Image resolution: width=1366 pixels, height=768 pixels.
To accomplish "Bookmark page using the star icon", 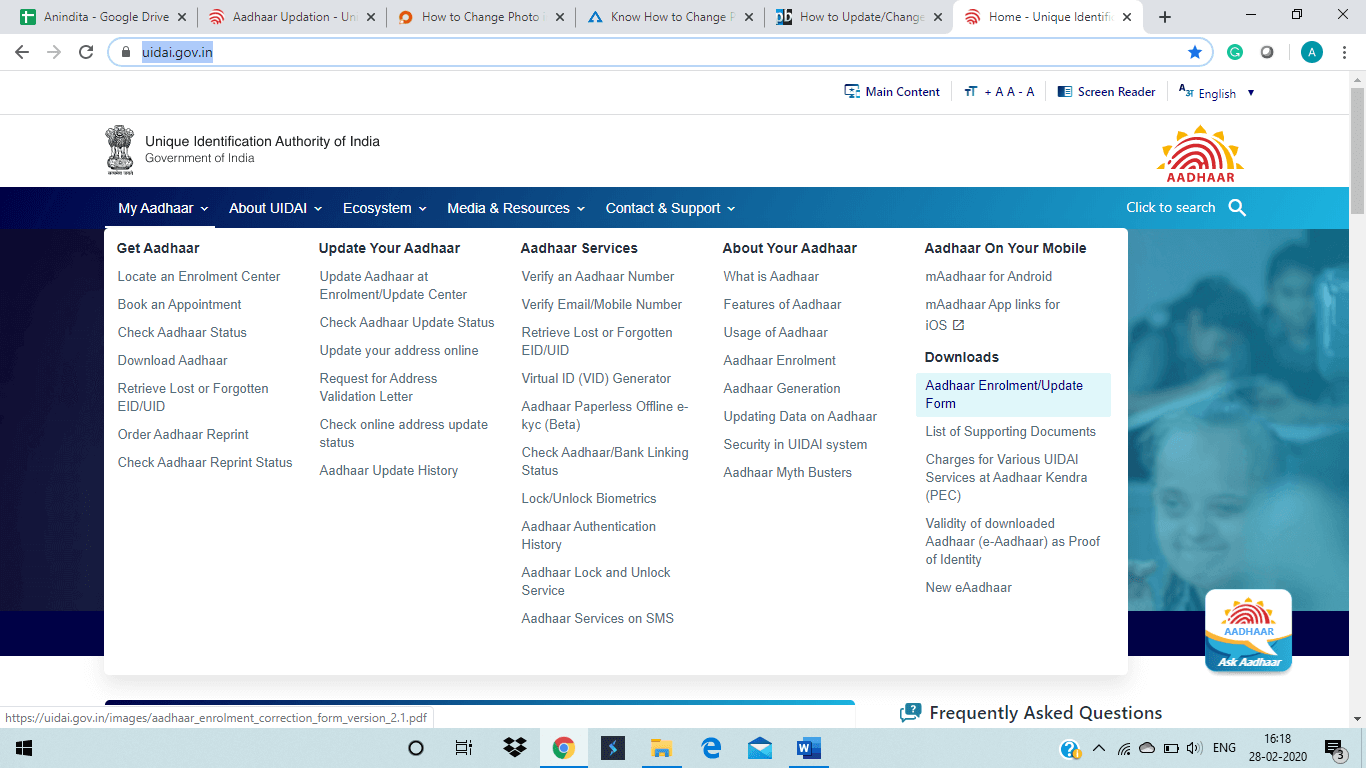I will coord(1195,52).
